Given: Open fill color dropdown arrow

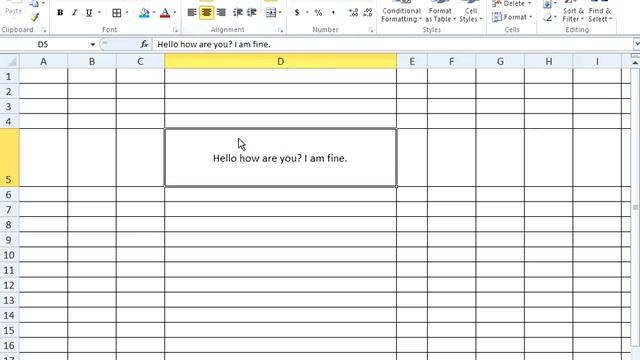Looking at the screenshot, I should point(154,13).
